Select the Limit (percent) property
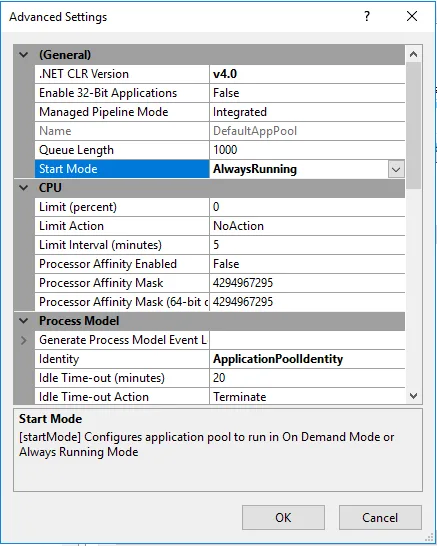The height and width of the screenshot is (546, 437). [x=122, y=207]
